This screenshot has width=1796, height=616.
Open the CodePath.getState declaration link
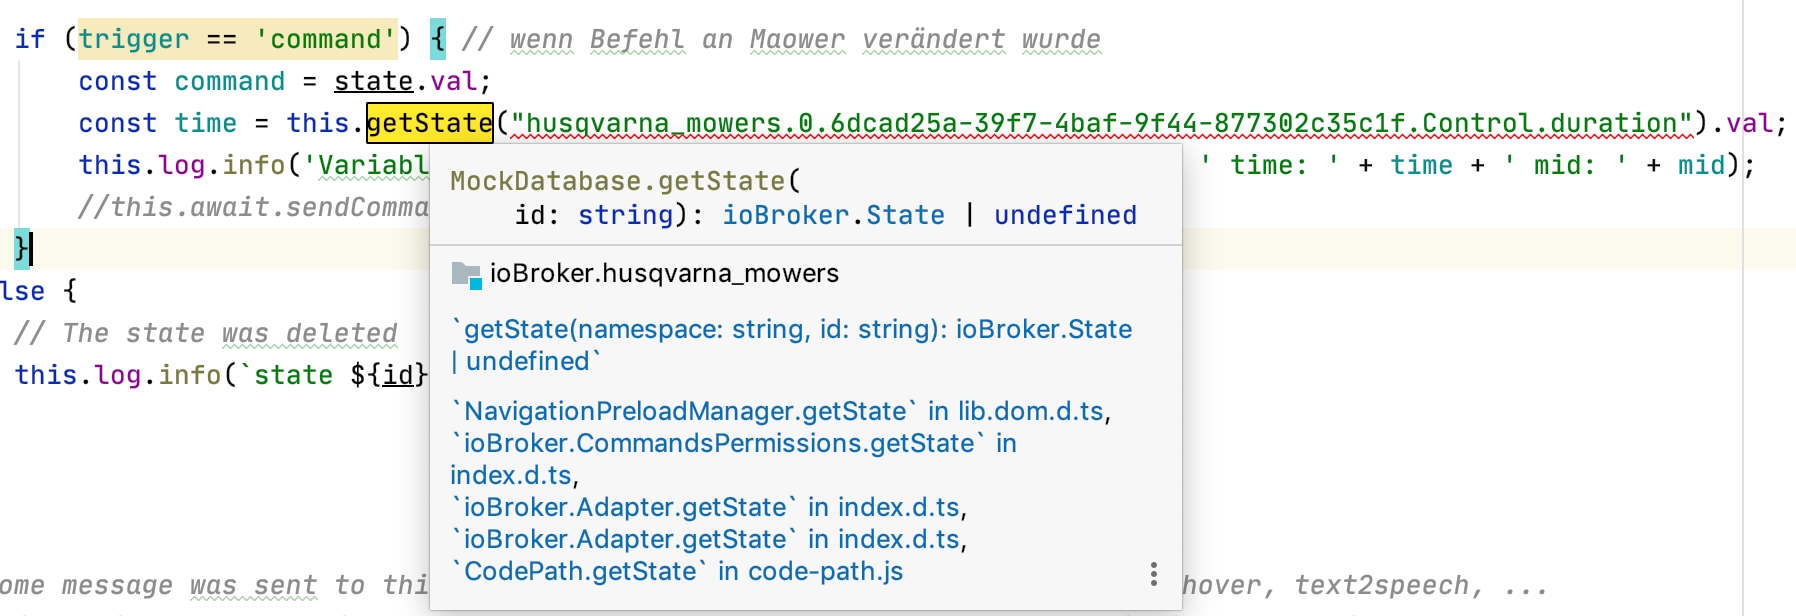[580, 571]
